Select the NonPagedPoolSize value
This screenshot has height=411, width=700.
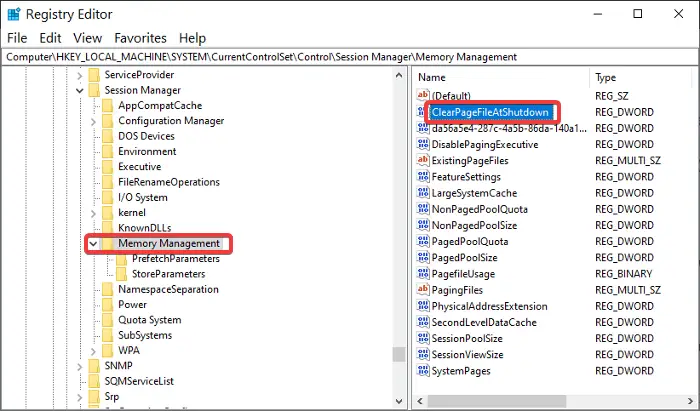[x=474, y=225]
